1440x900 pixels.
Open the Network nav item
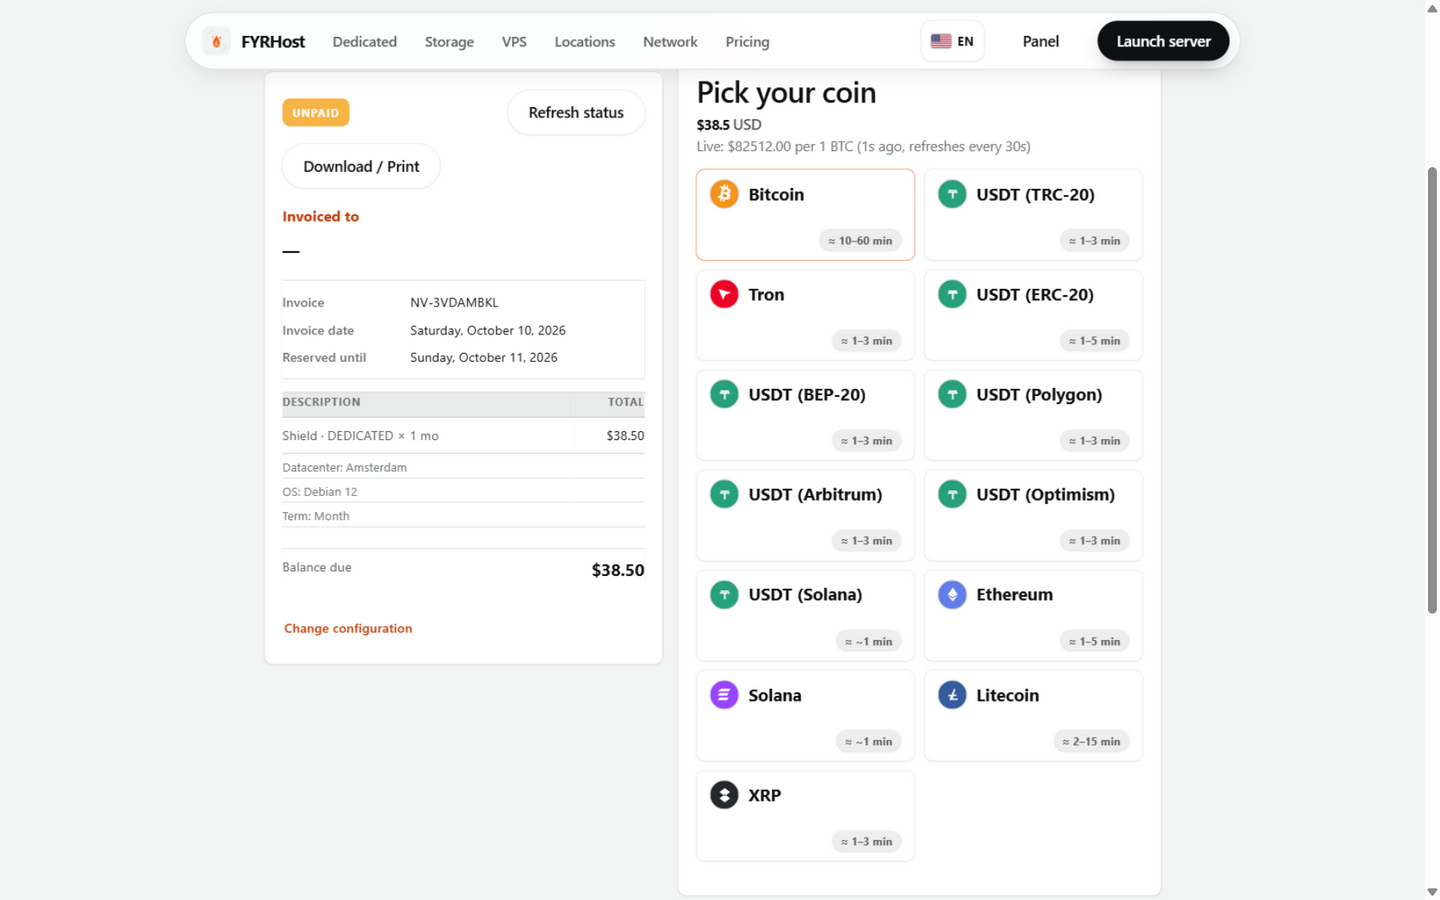(670, 41)
